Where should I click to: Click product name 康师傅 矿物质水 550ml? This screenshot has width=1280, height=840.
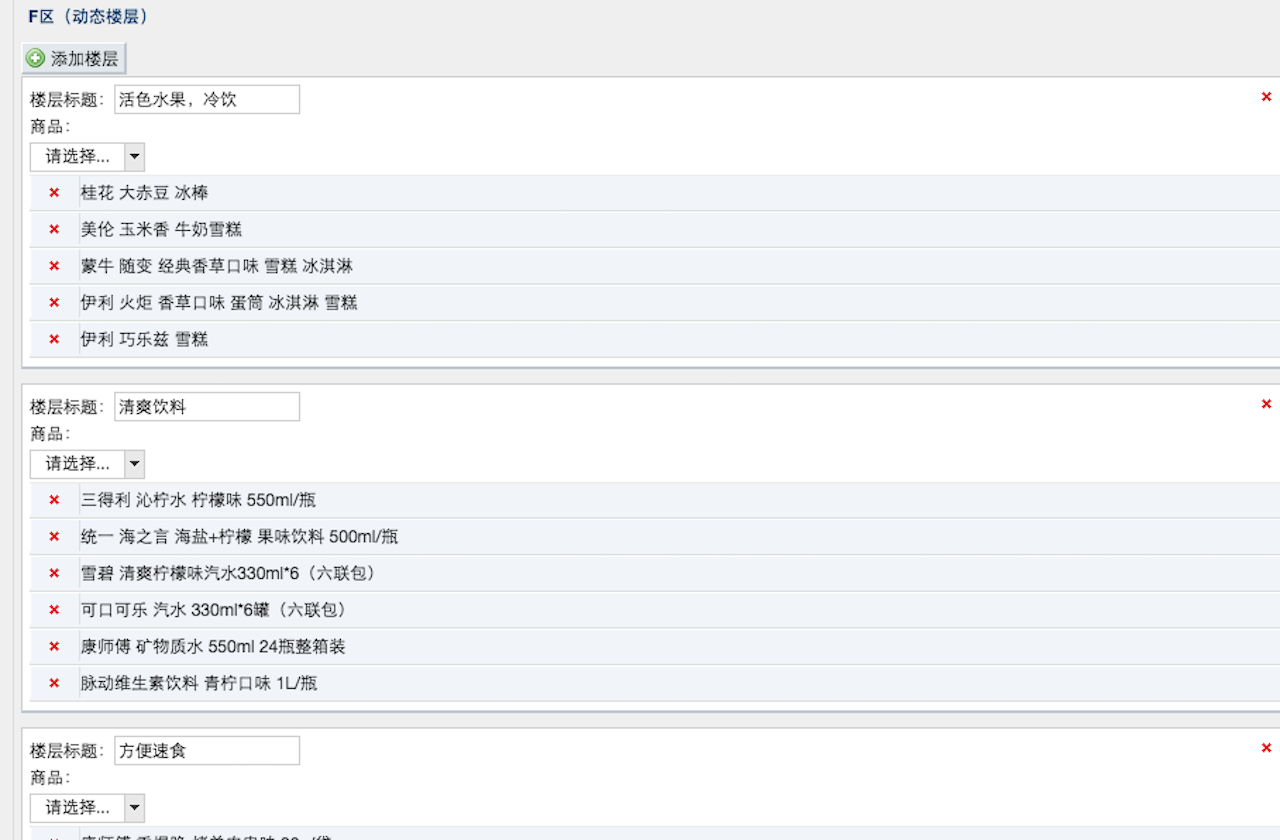click(213, 646)
